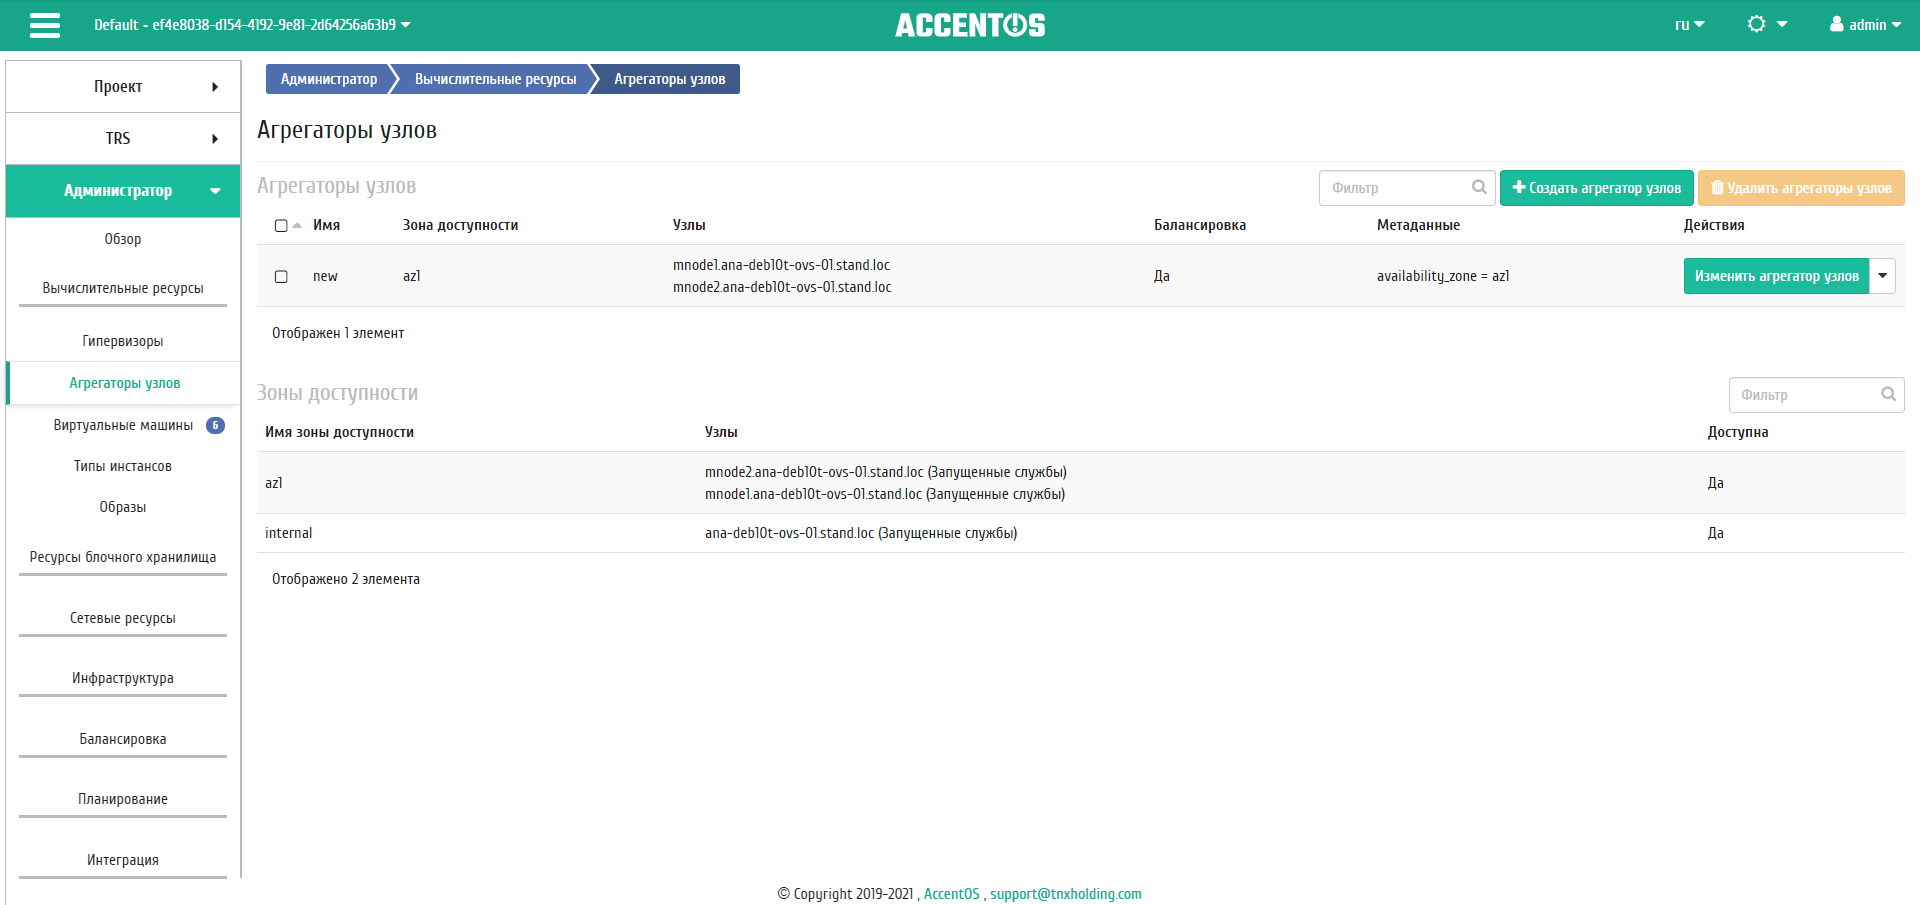Click the ACCENTOS logo
This screenshot has height=905, width=1920.
click(969, 25)
